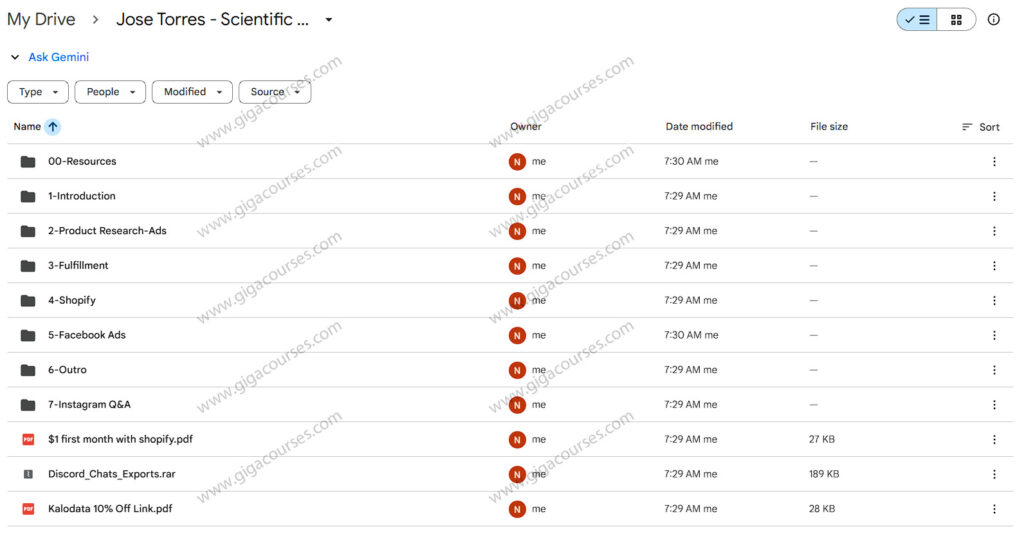Click owner avatar in 00-Resources row
The image size is (1024, 545).
[517, 161]
